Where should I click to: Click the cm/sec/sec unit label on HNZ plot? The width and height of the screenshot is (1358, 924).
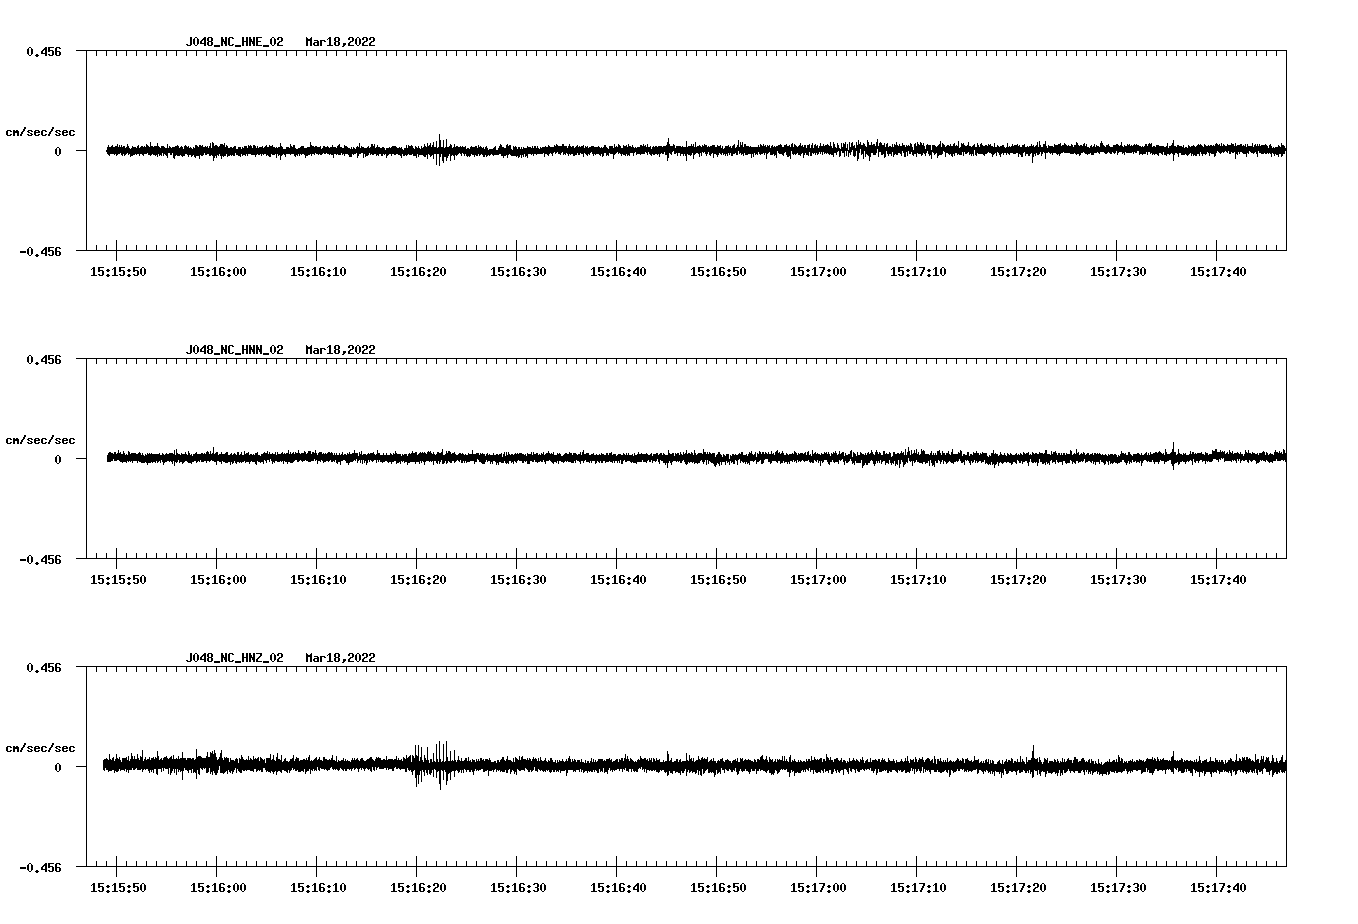[40, 748]
